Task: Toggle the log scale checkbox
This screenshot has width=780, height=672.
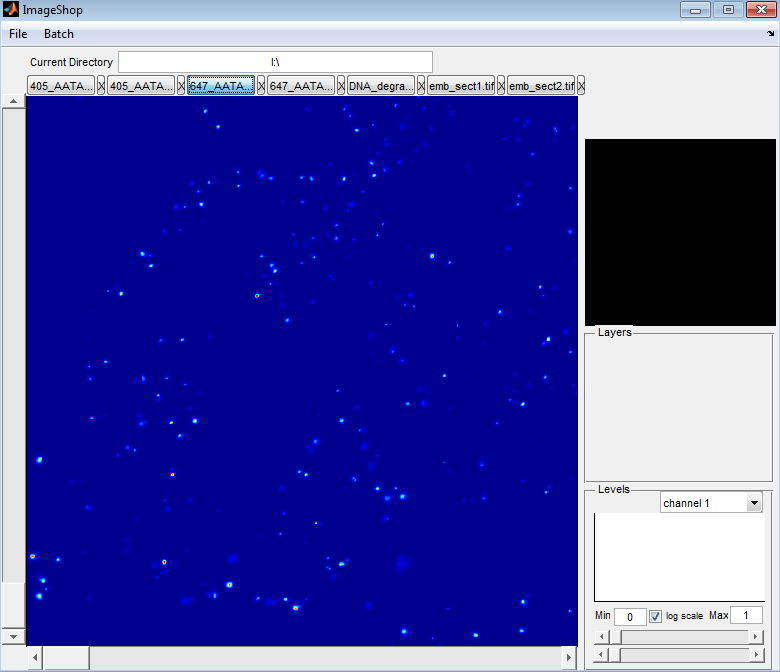Action: point(655,616)
